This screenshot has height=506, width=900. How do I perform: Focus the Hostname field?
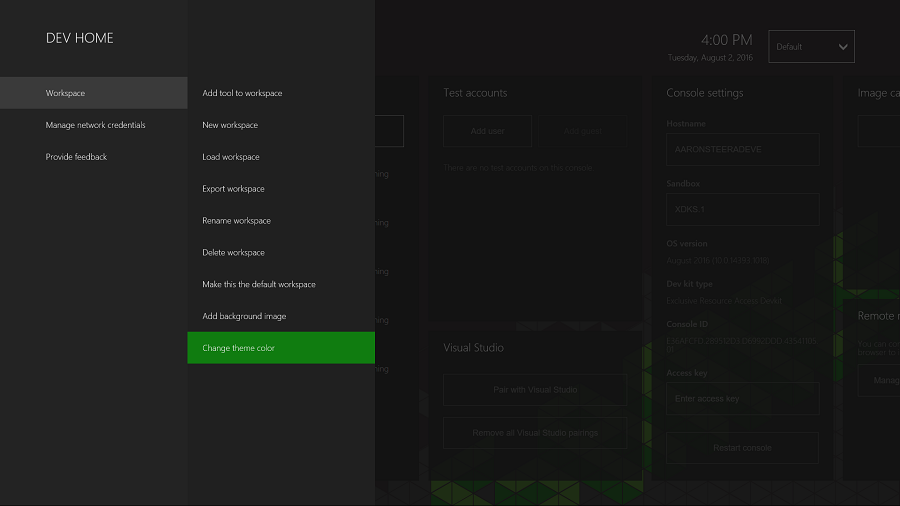click(743, 149)
